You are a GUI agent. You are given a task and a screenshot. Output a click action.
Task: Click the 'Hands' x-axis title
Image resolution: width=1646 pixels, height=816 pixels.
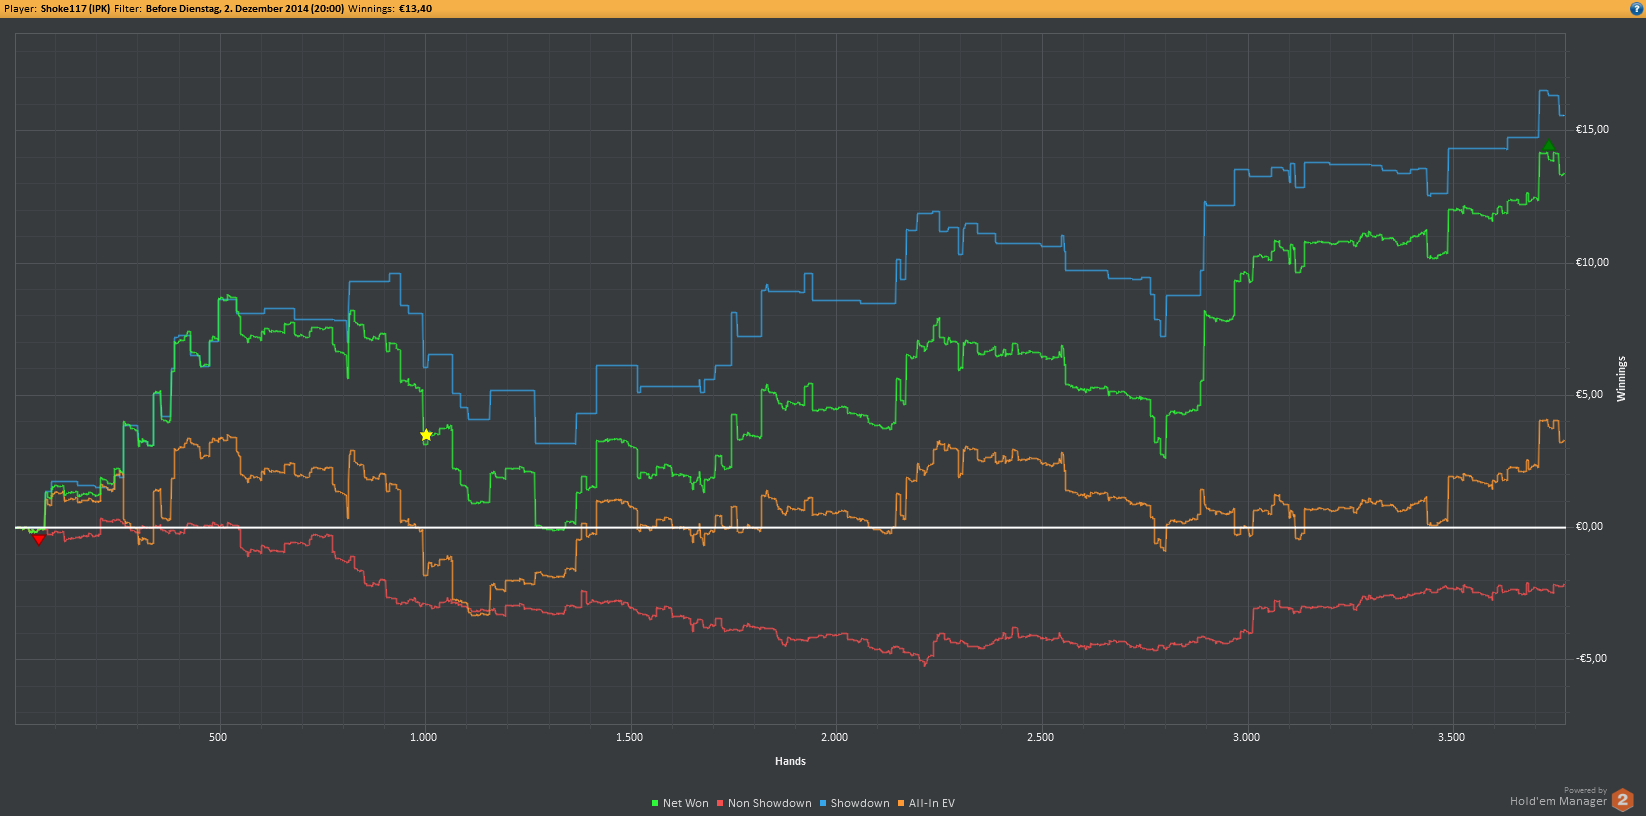pos(790,761)
